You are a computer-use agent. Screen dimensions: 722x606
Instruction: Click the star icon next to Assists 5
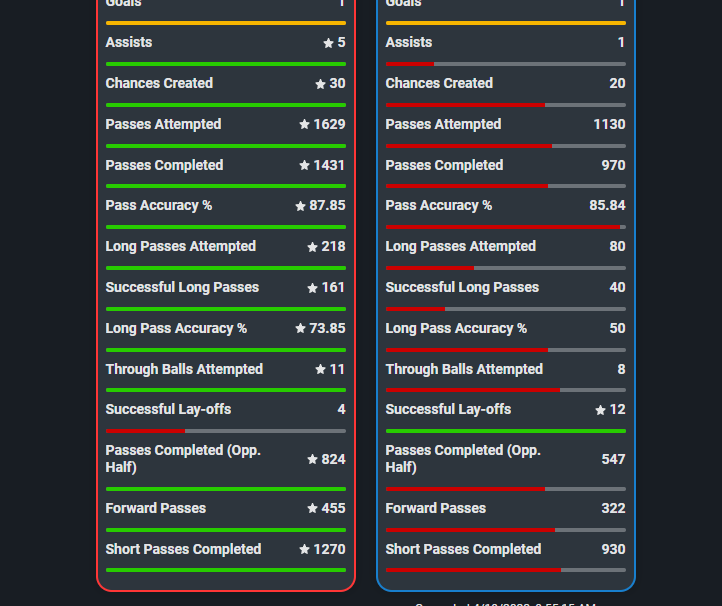point(328,43)
